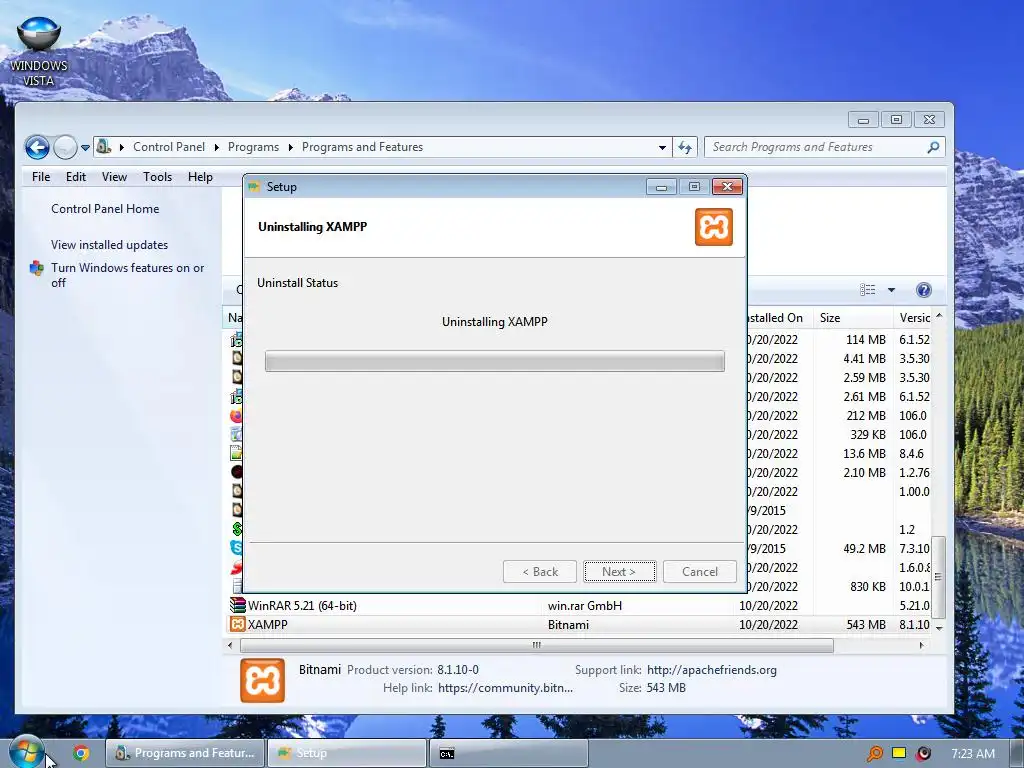Sort by the Size column header
The image size is (1024, 768).
(853, 318)
